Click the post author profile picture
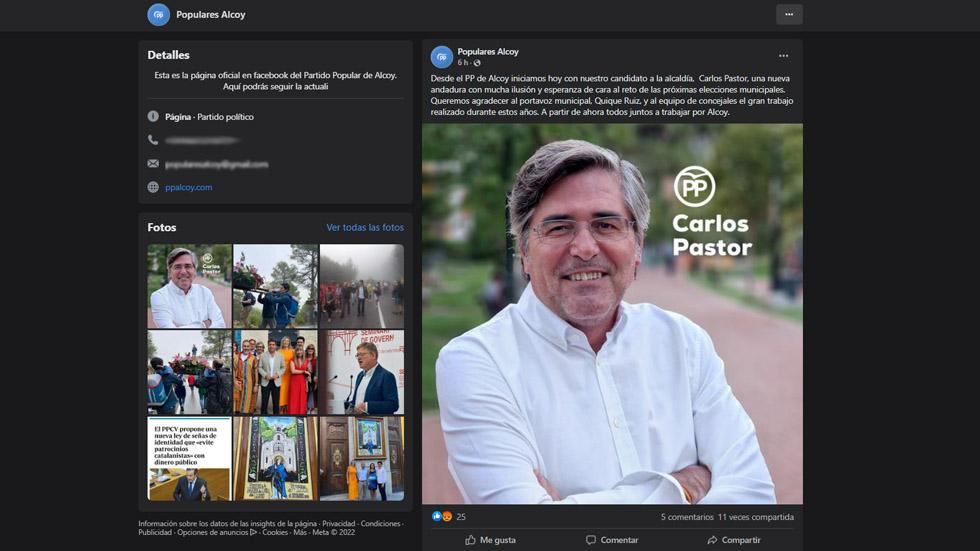980x551 pixels. 441,57
